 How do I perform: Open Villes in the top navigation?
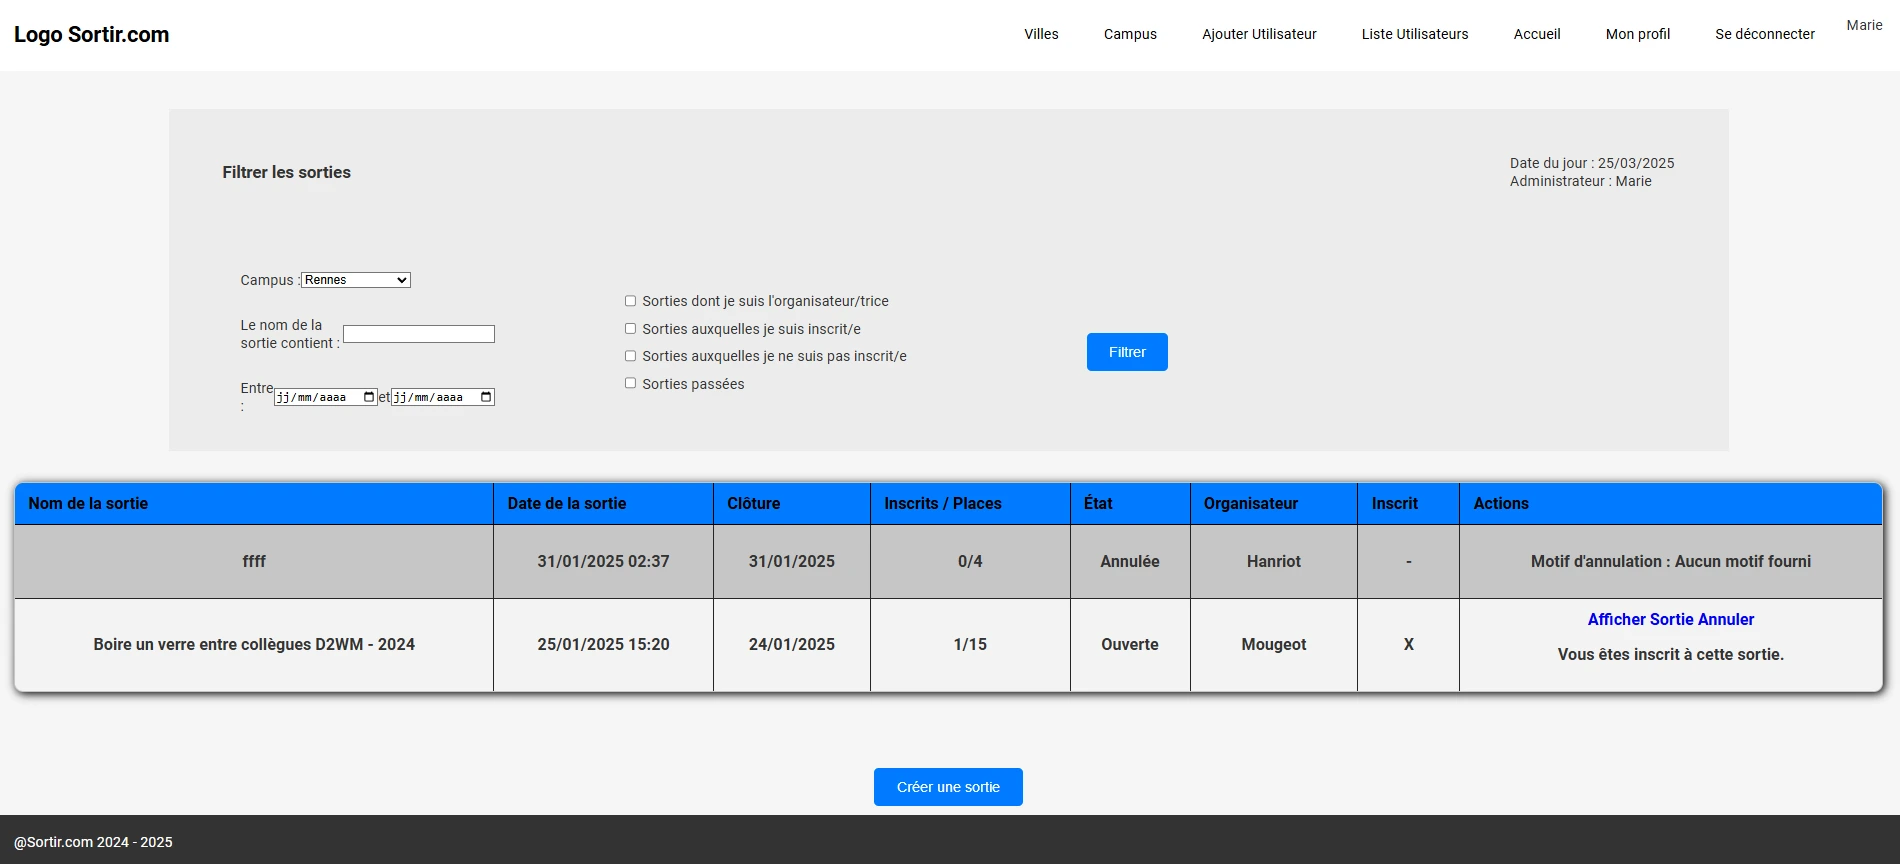click(x=1041, y=34)
